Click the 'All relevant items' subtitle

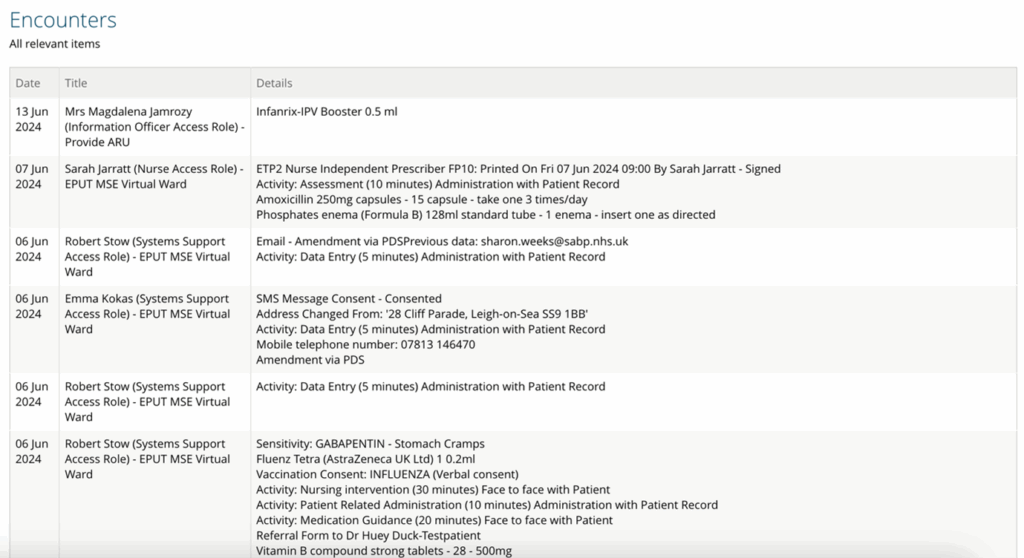click(x=55, y=44)
